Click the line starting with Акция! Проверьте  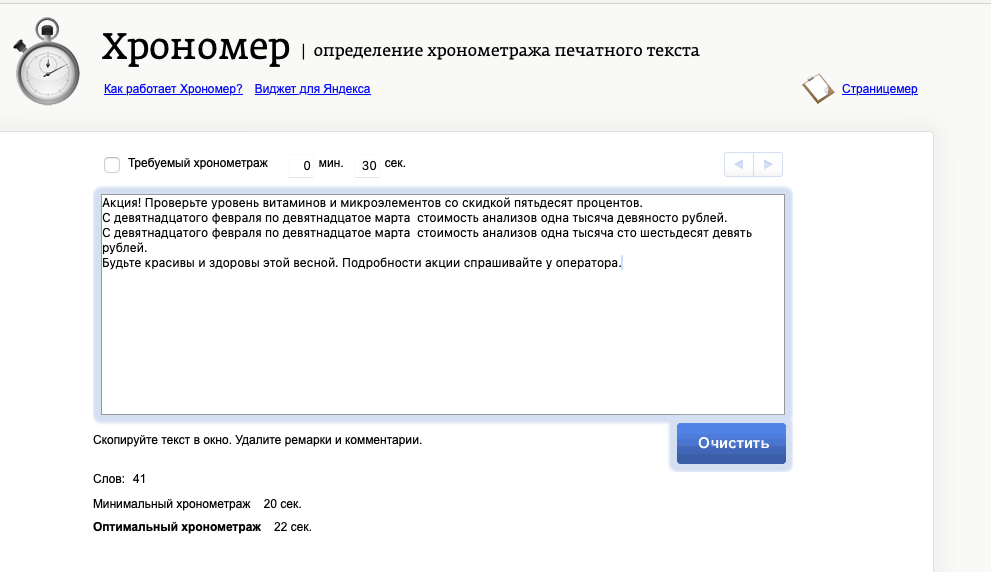[x=372, y=203]
